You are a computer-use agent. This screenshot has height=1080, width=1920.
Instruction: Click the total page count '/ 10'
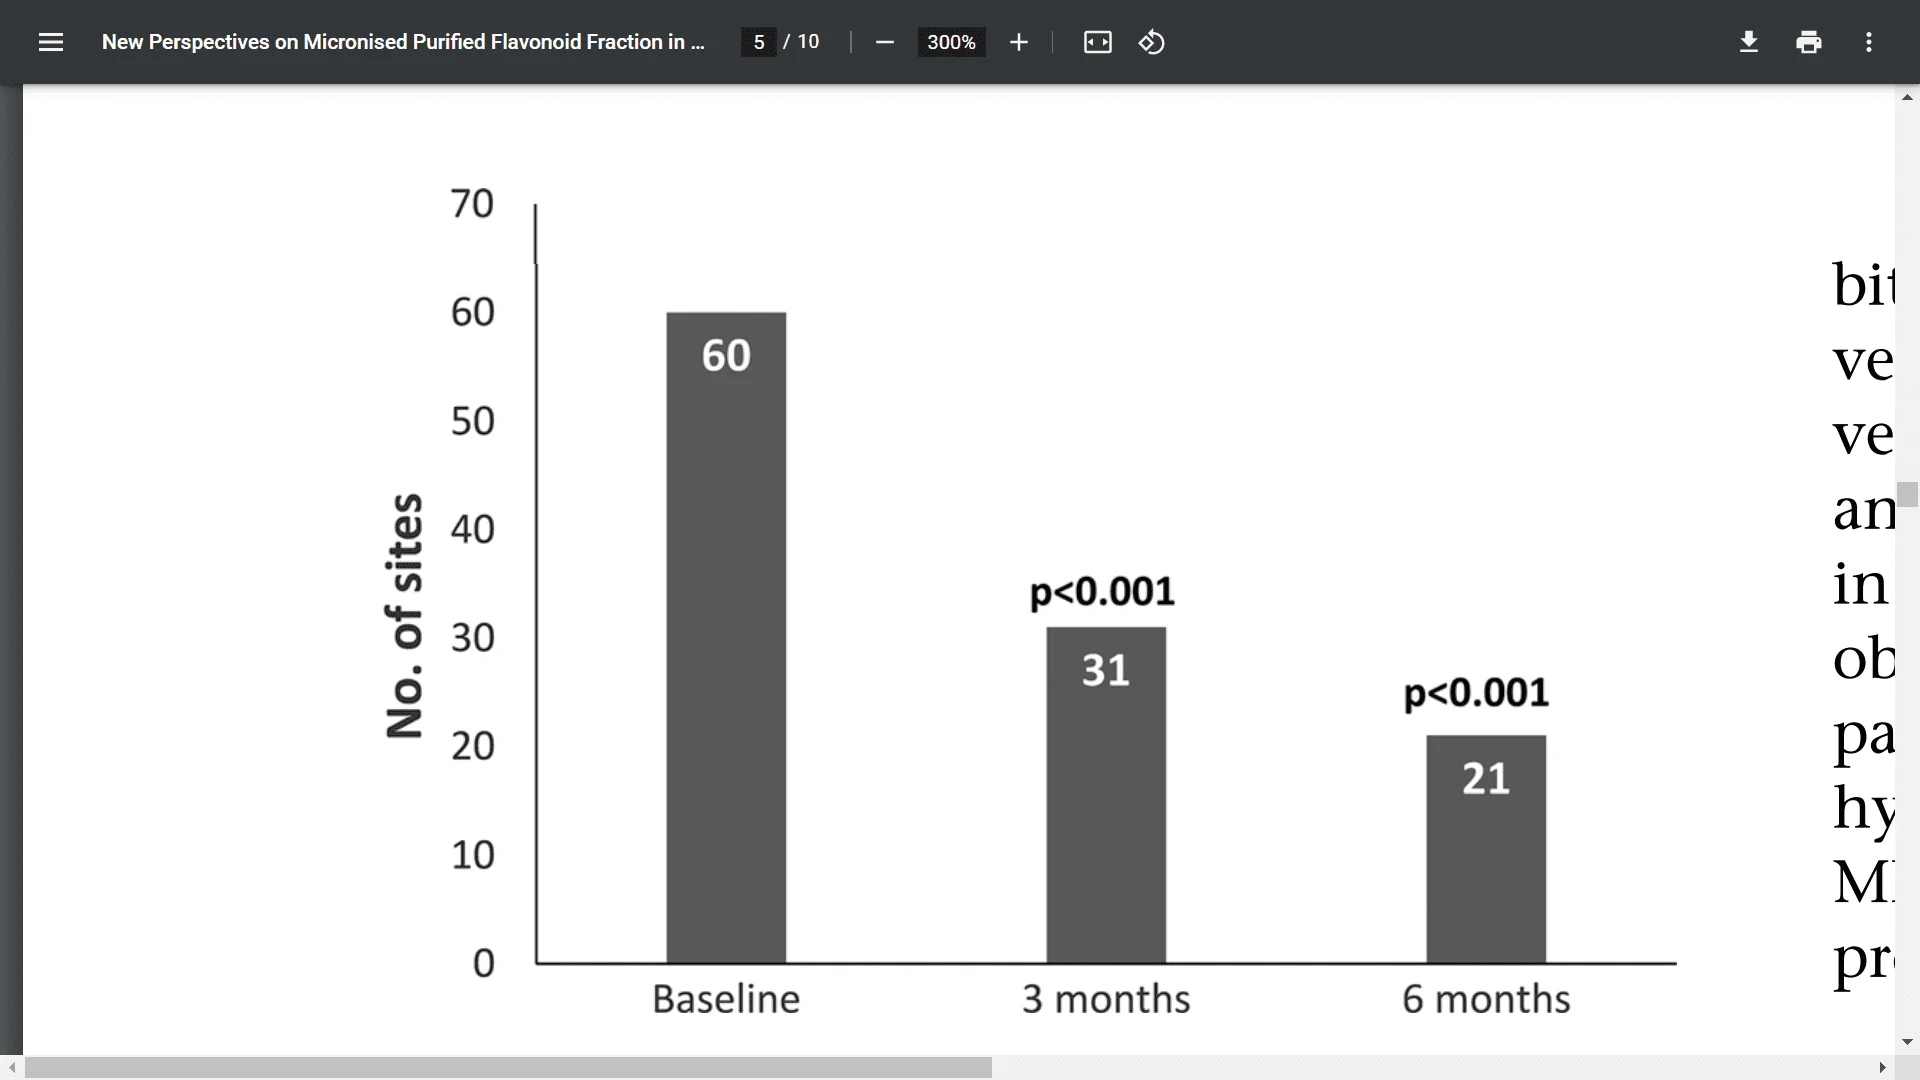pos(801,42)
